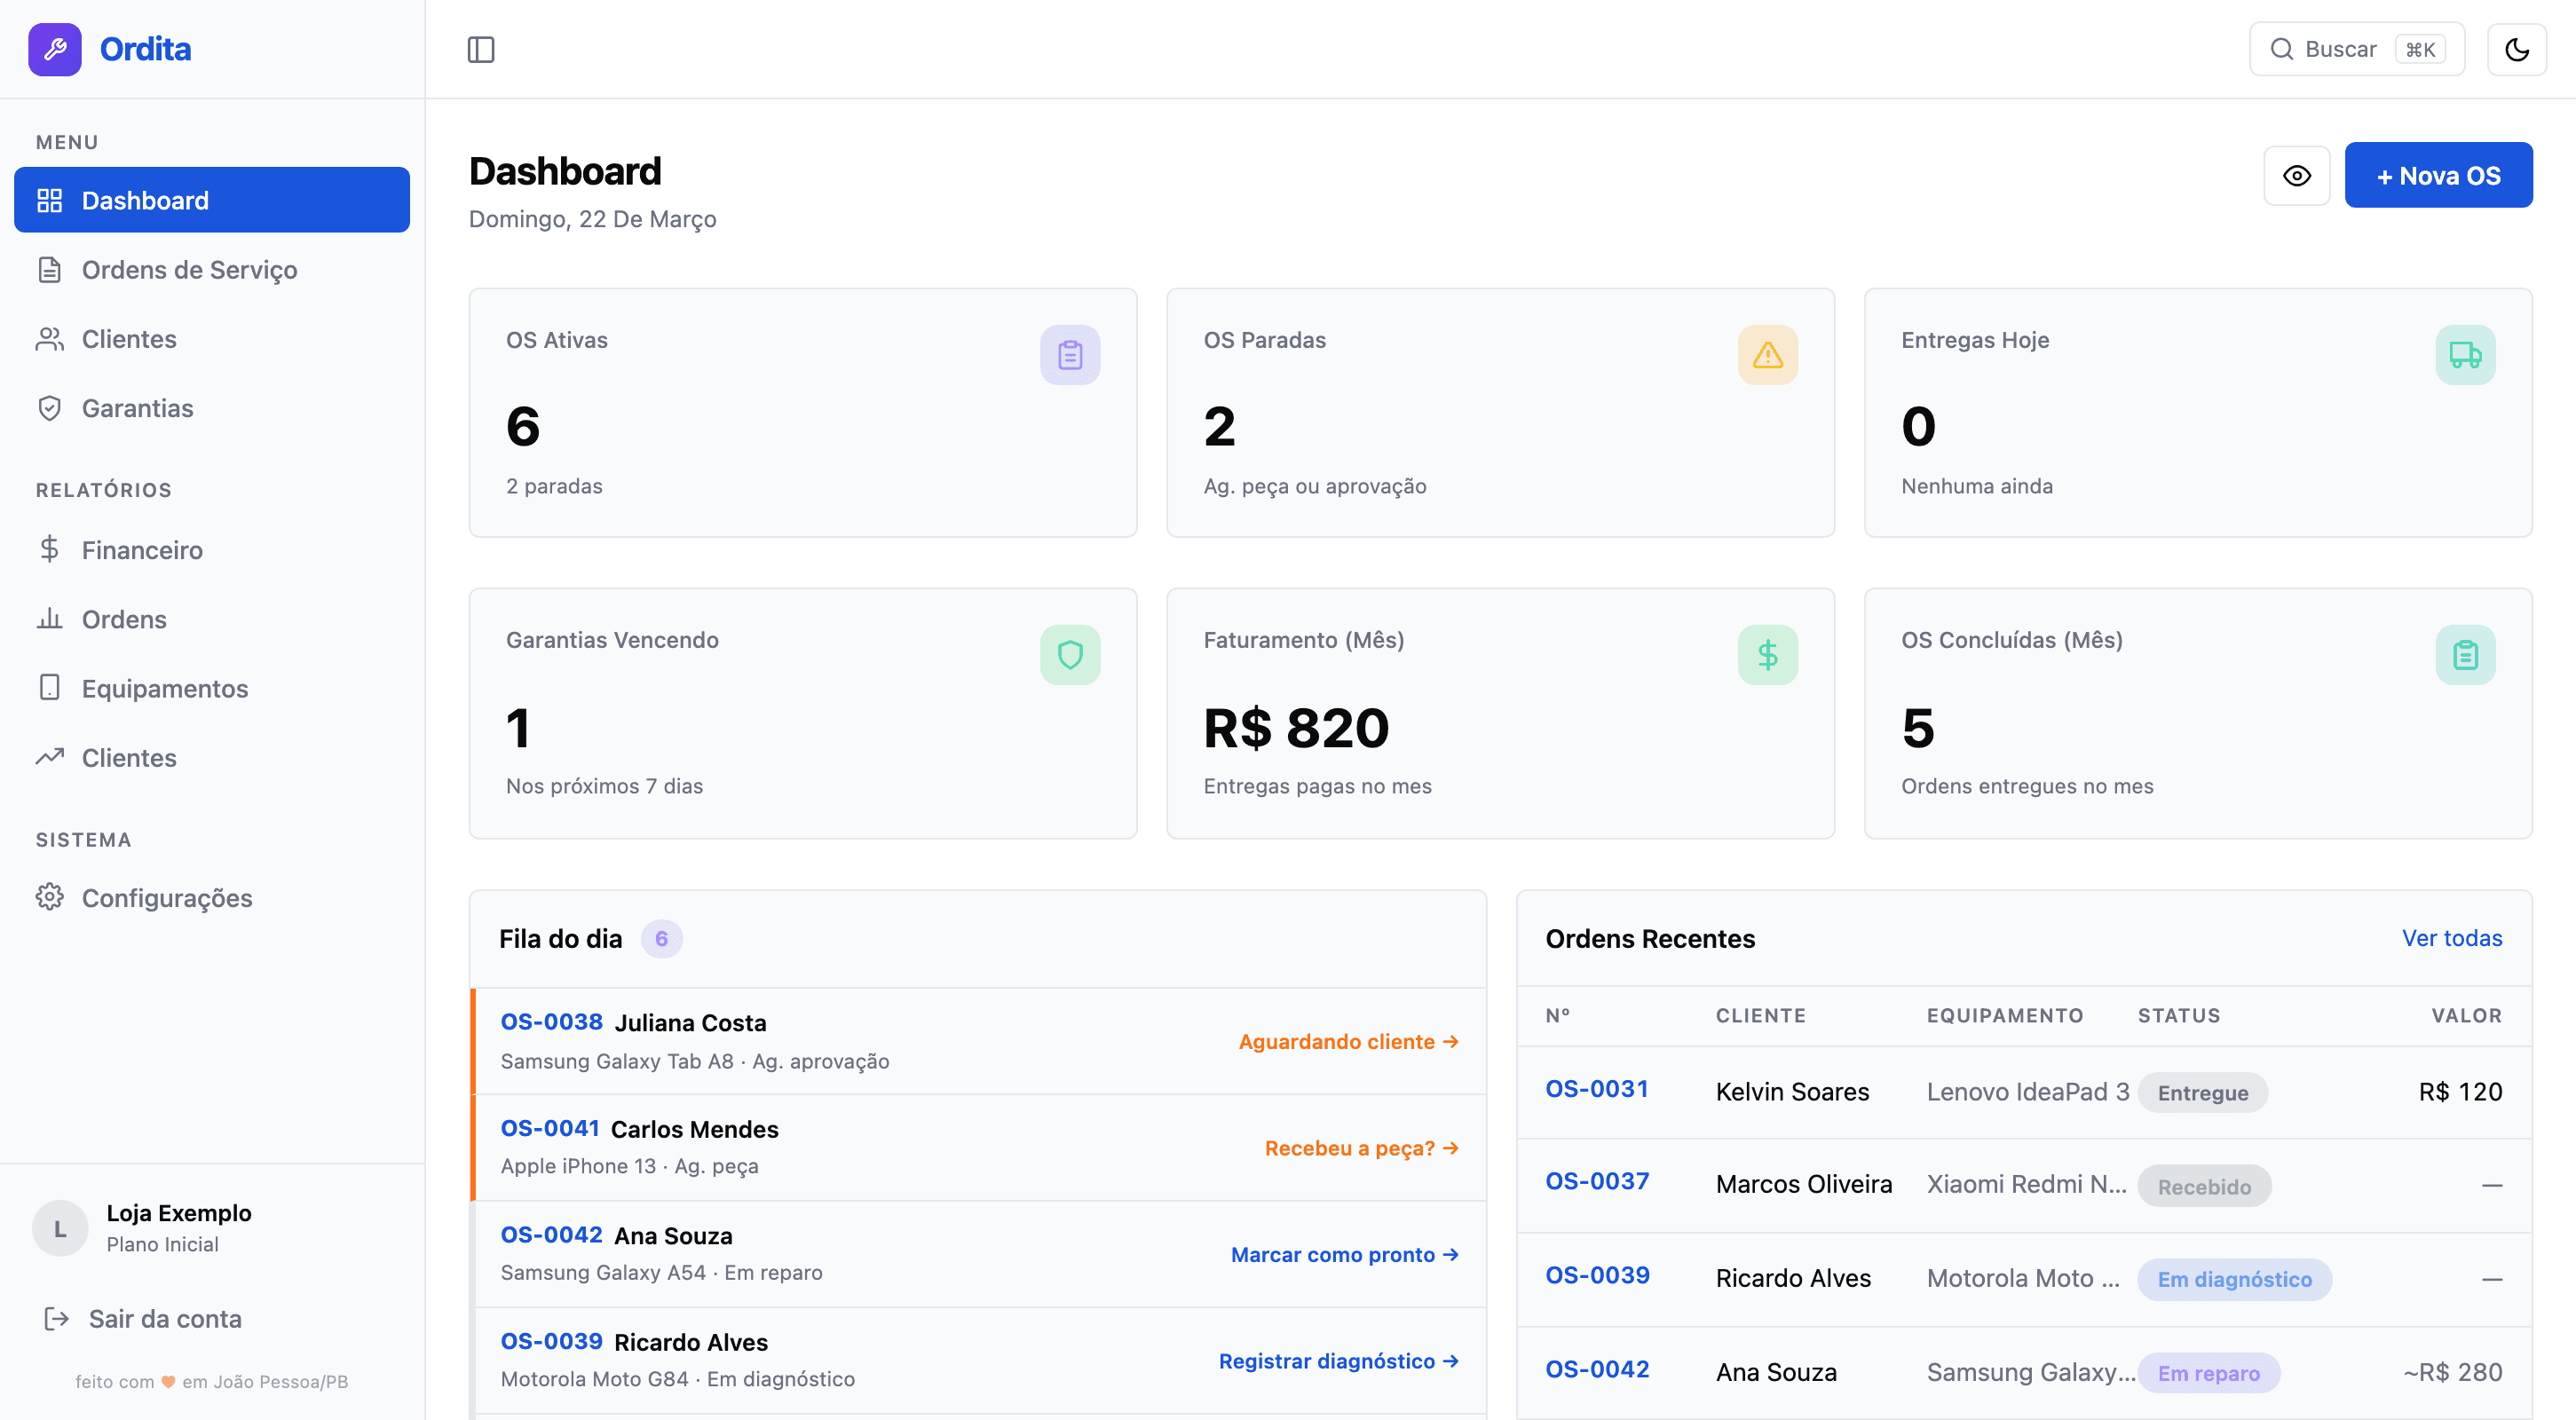Viewport: 2576px width, 1420px height.
Task: Open Ver todas in Ordens Recentes
Action: pyautogui.click(x=2452, y=938)
